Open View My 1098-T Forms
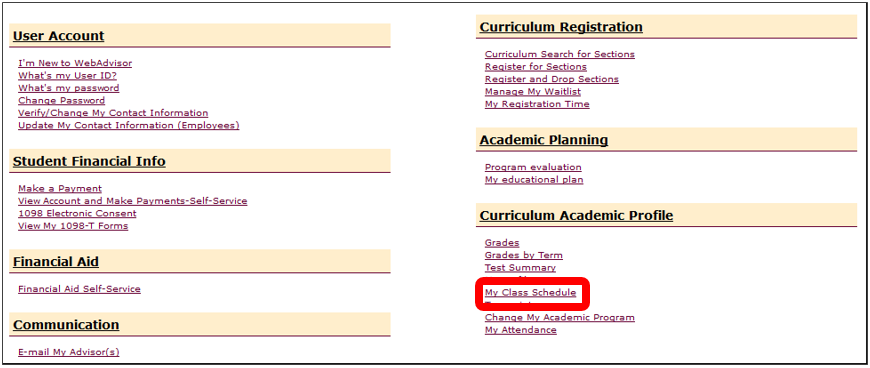 point(73,226)
